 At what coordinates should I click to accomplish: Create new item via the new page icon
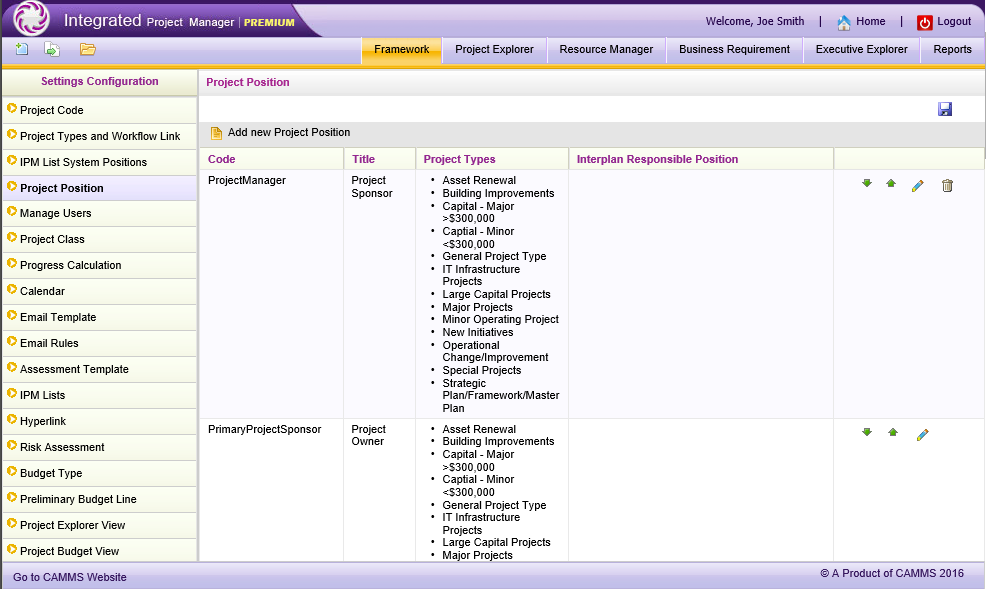tap(21, 48)
